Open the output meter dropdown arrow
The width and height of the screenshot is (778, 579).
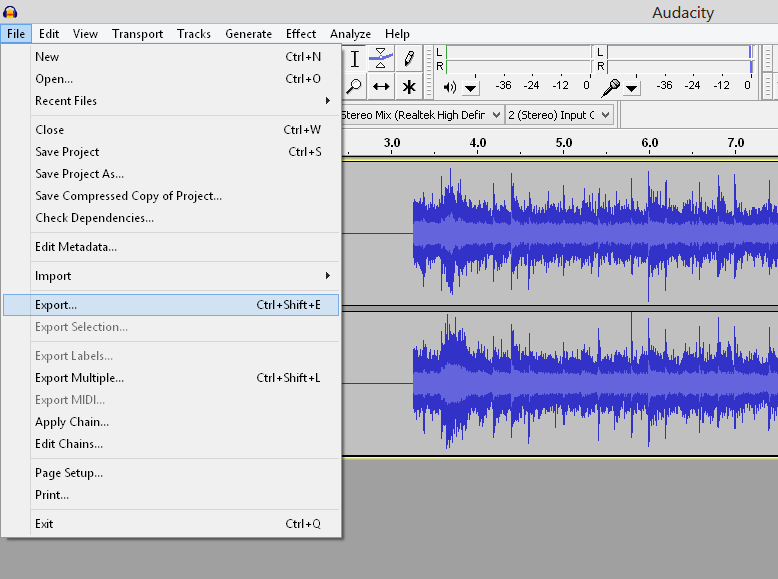click(x=470, y=89)
